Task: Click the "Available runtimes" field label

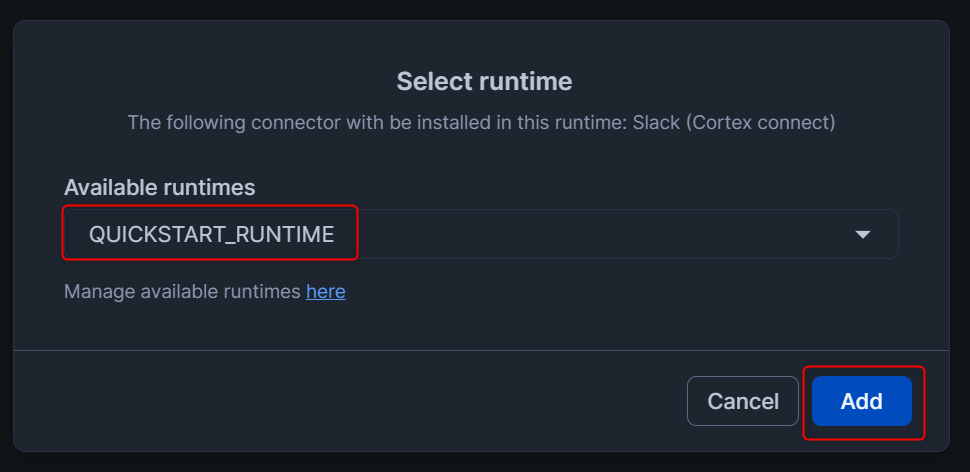Action: click(159, 187)
